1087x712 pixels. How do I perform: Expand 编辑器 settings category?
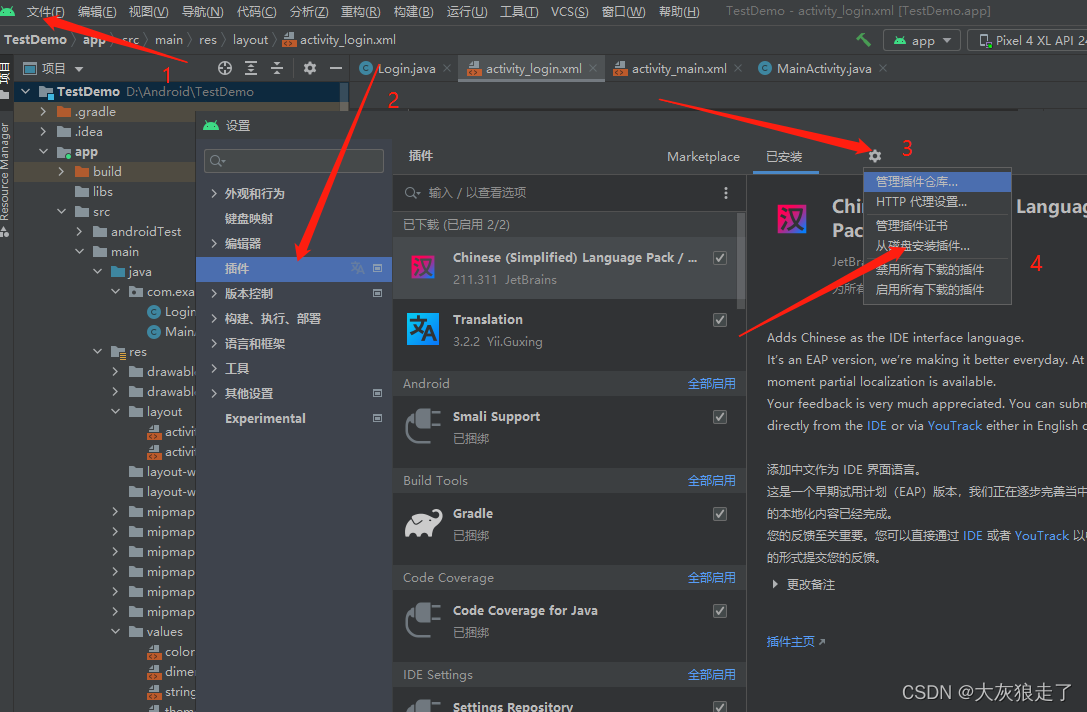[214, 243]
